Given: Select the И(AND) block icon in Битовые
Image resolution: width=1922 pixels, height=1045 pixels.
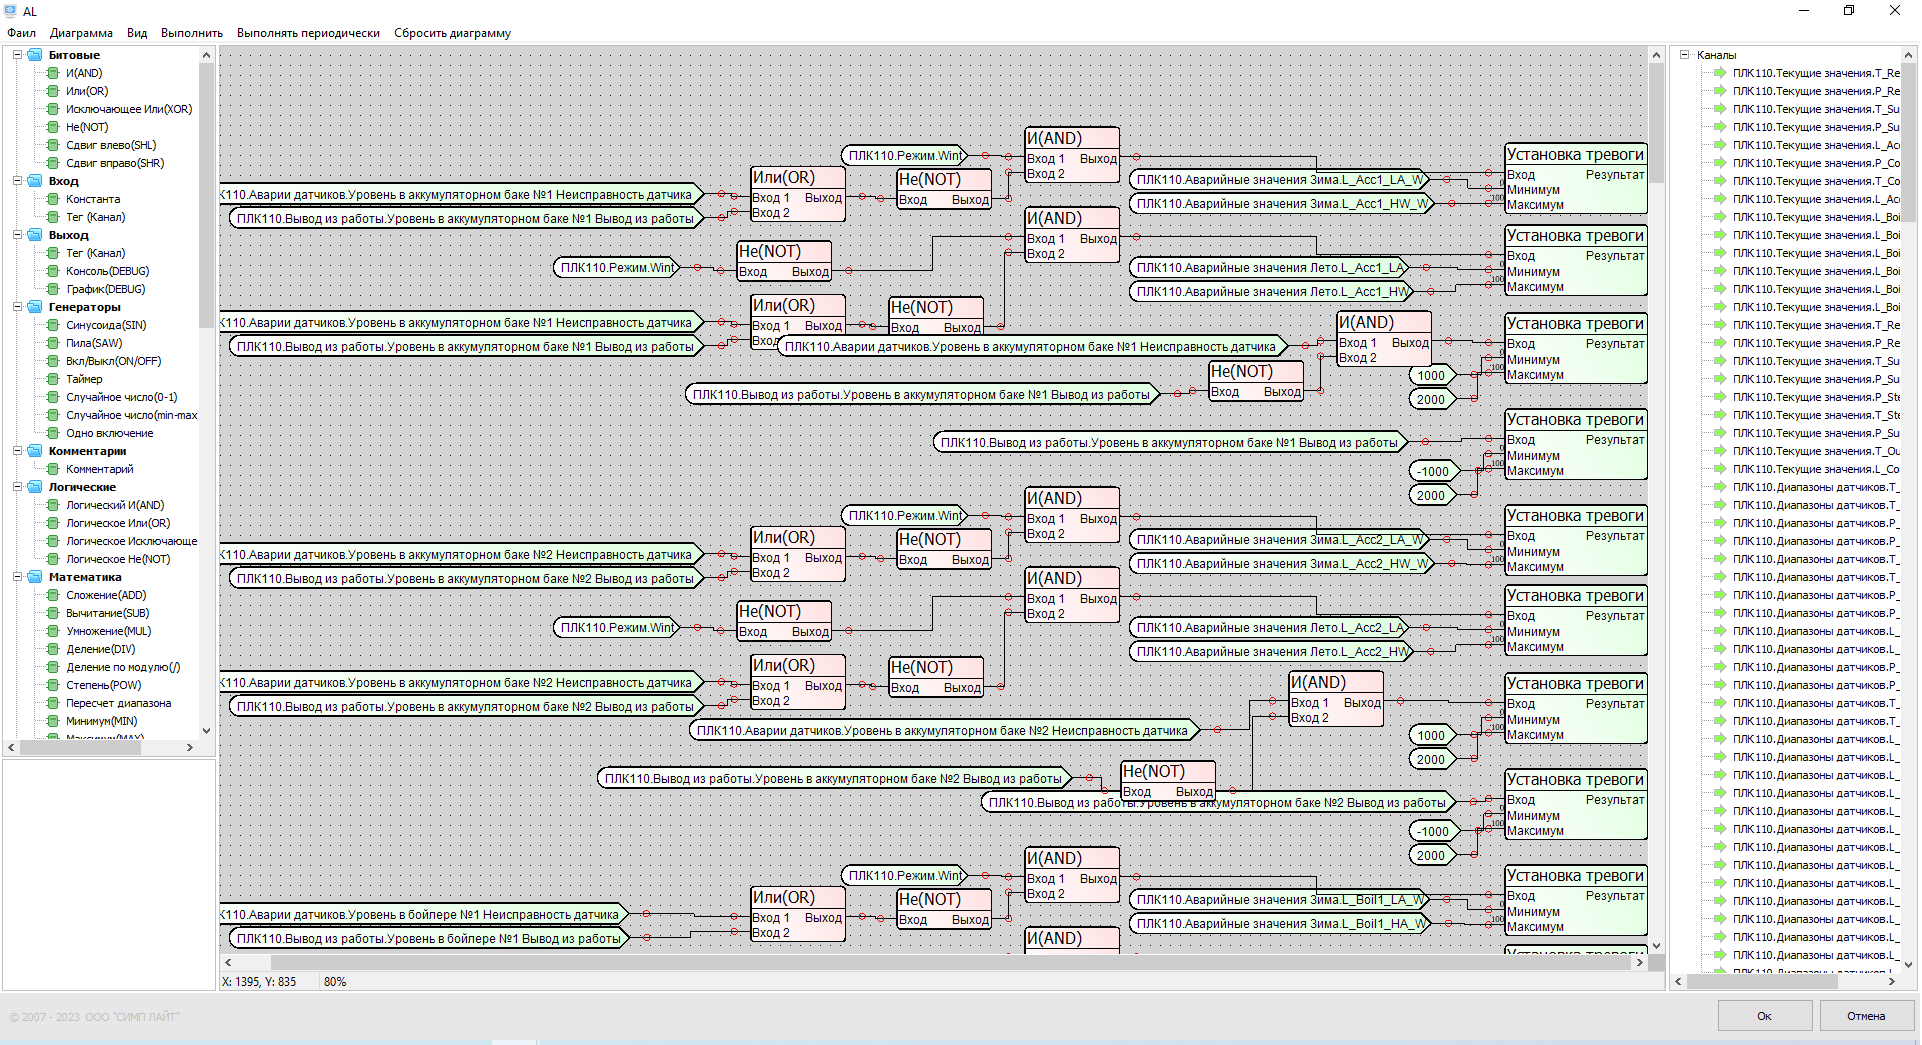Looking at the screenshot, I should pyautogui.click(x=53, y=73).
